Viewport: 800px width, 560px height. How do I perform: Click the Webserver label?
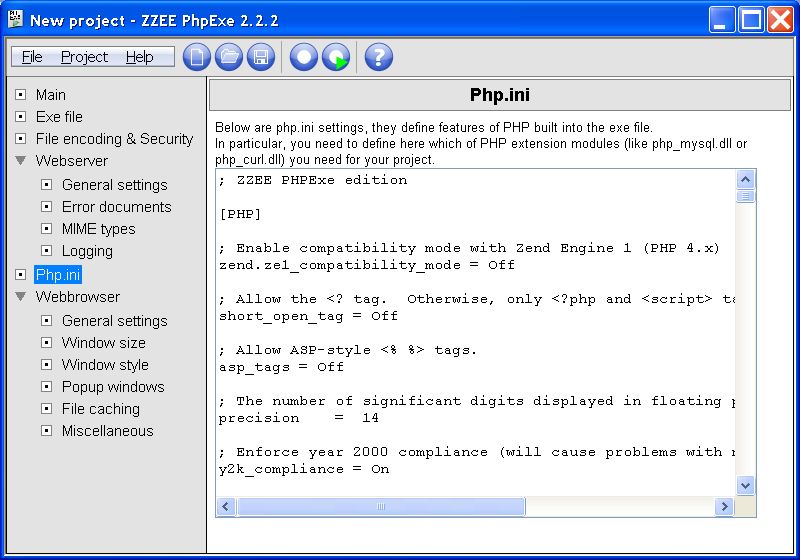71,161
